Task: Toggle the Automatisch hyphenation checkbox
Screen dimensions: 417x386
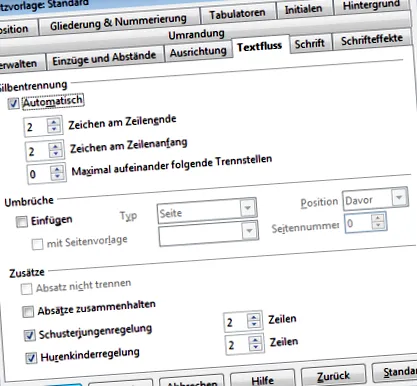Action: [x=13, y=104]
